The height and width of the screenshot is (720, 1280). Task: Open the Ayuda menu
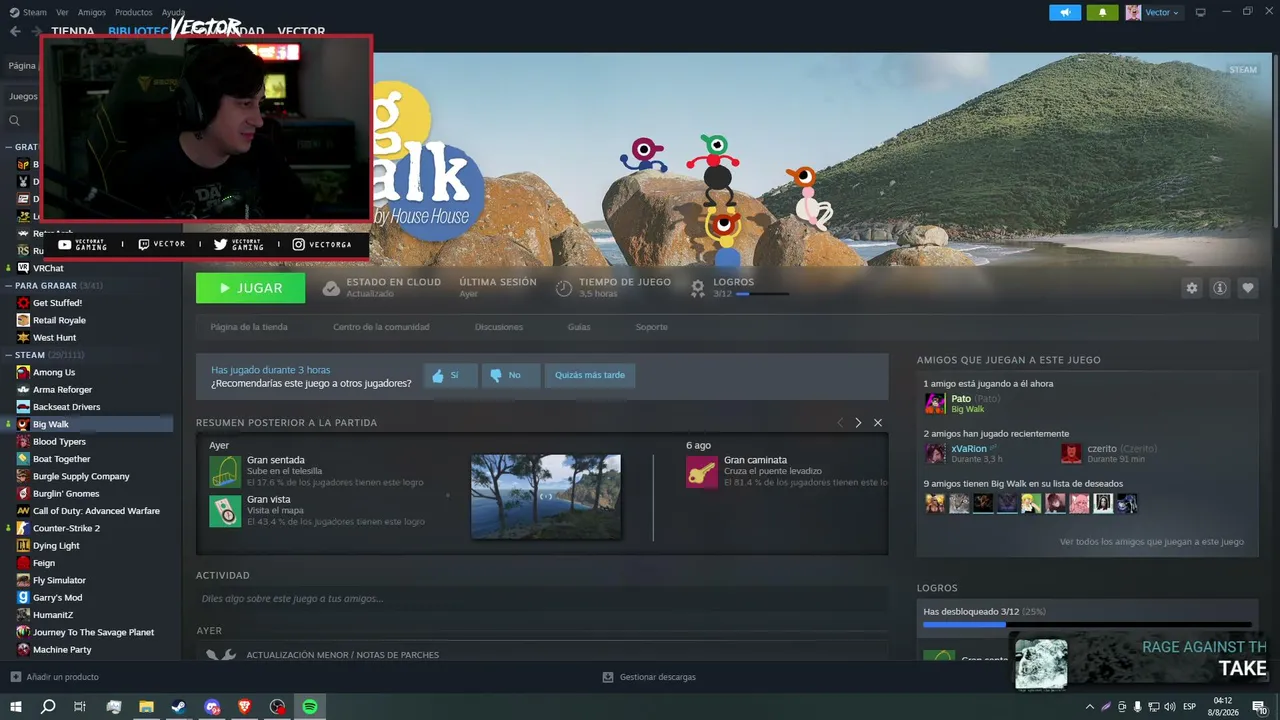pyautogui.click(x=173, y=12)
